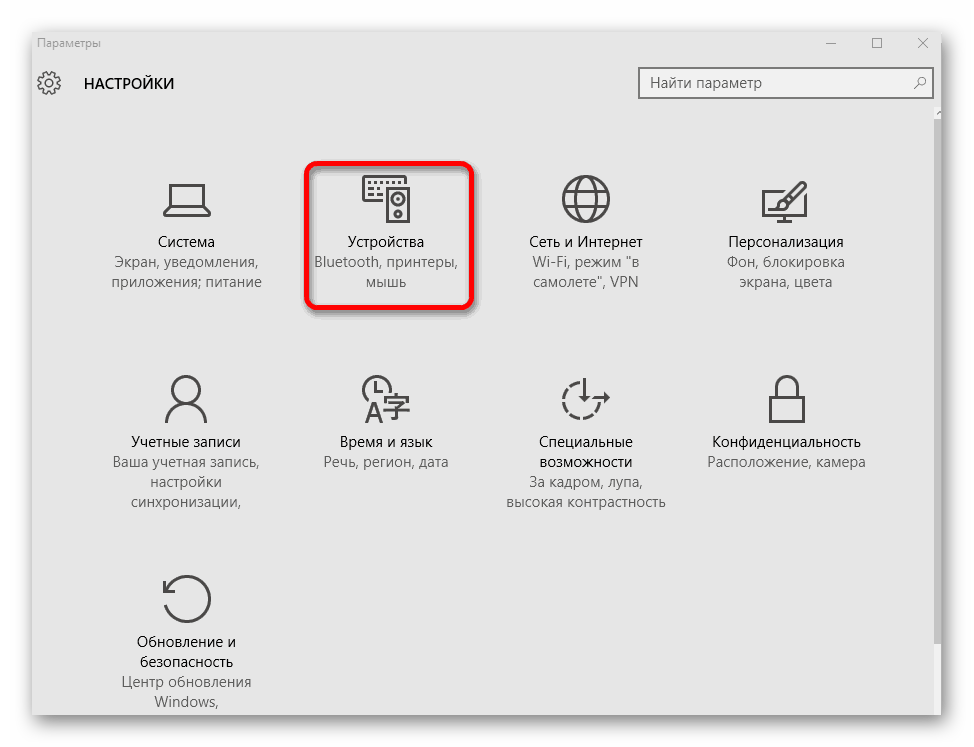
Task: Open the Учетные записи person icon
Action: pos(186,399)
